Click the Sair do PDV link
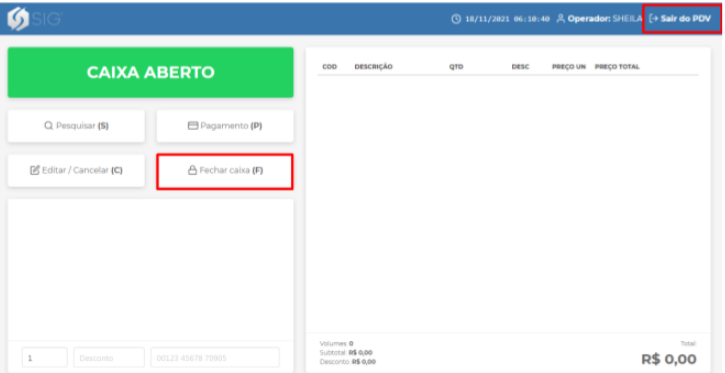725x373 pixels. [x=680, y=19]
